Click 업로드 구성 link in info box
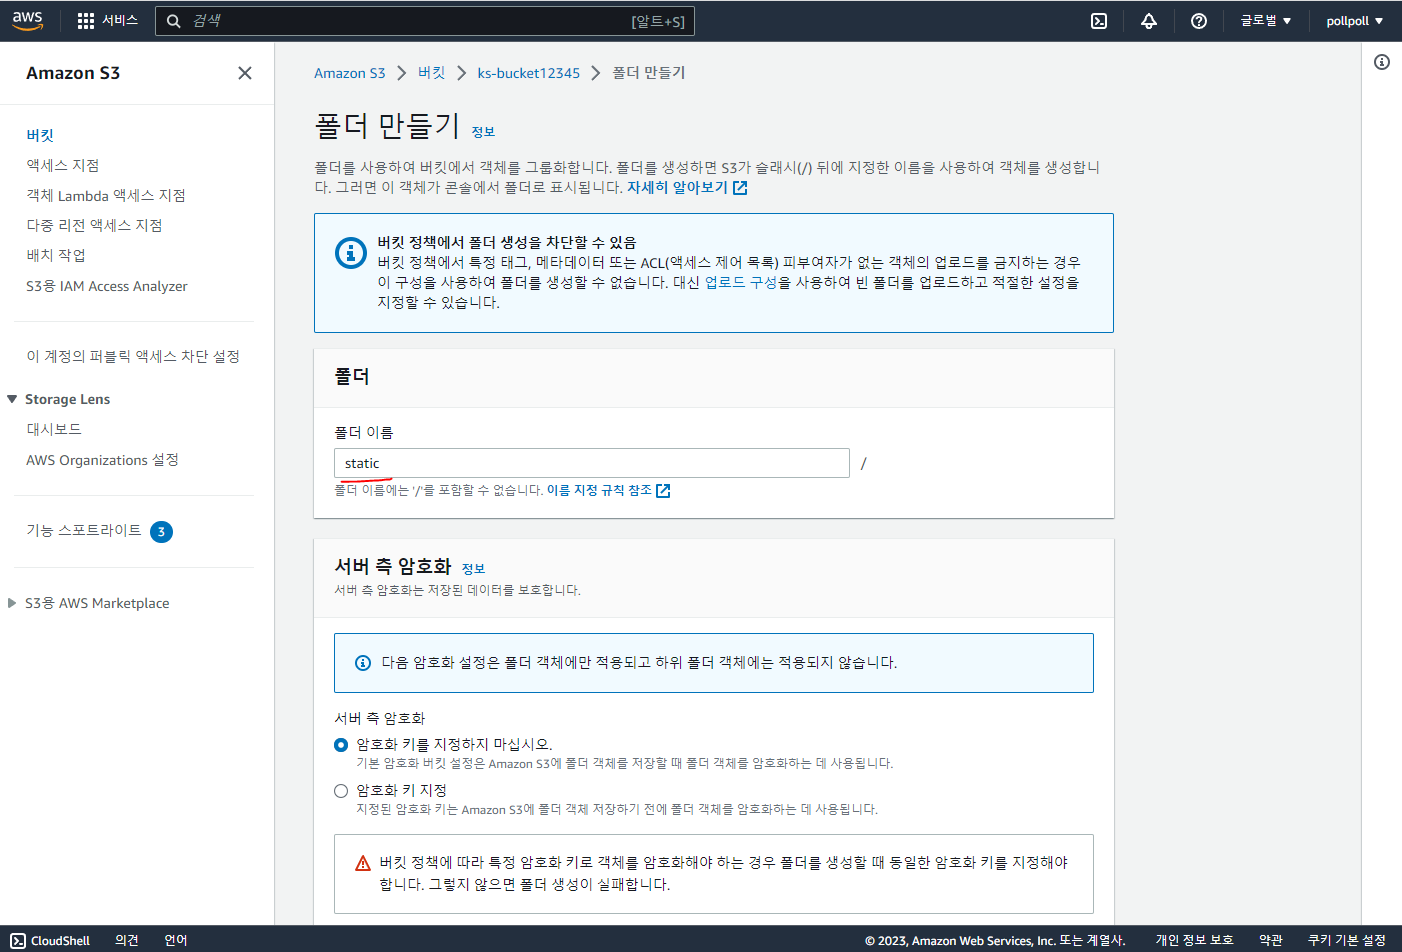 pyautogui.click(x=741, y=283)
